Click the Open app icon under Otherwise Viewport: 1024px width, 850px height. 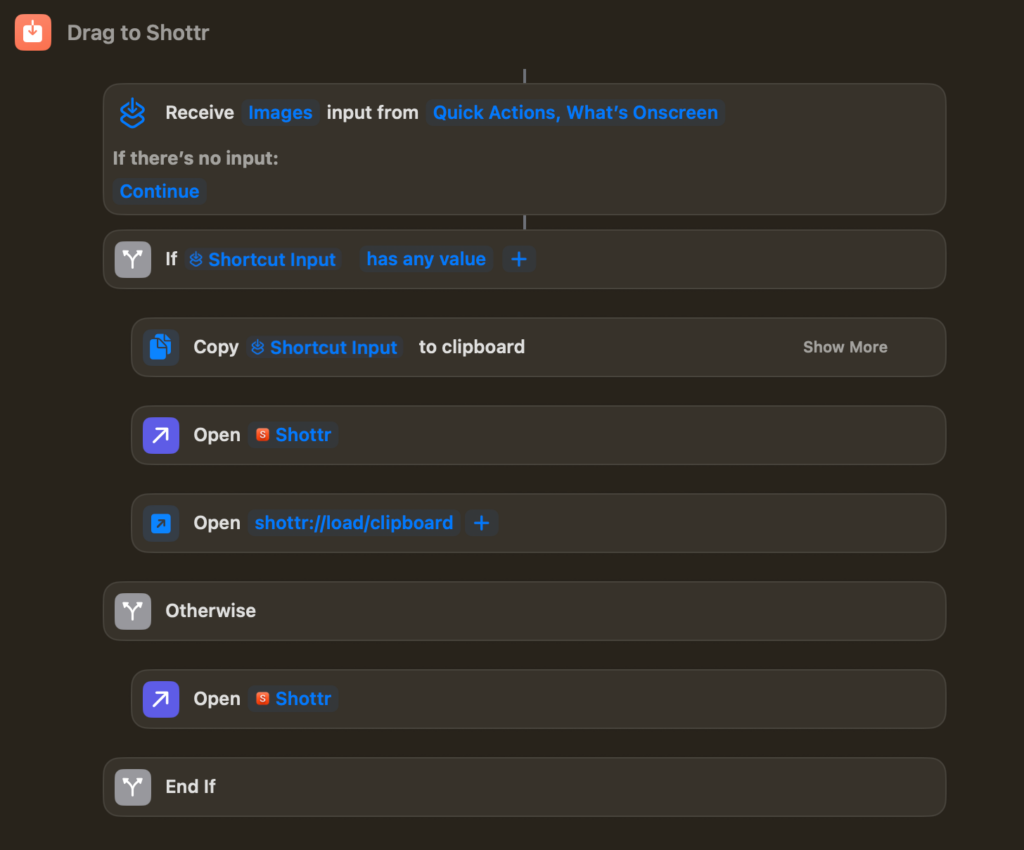pos(161,699)
